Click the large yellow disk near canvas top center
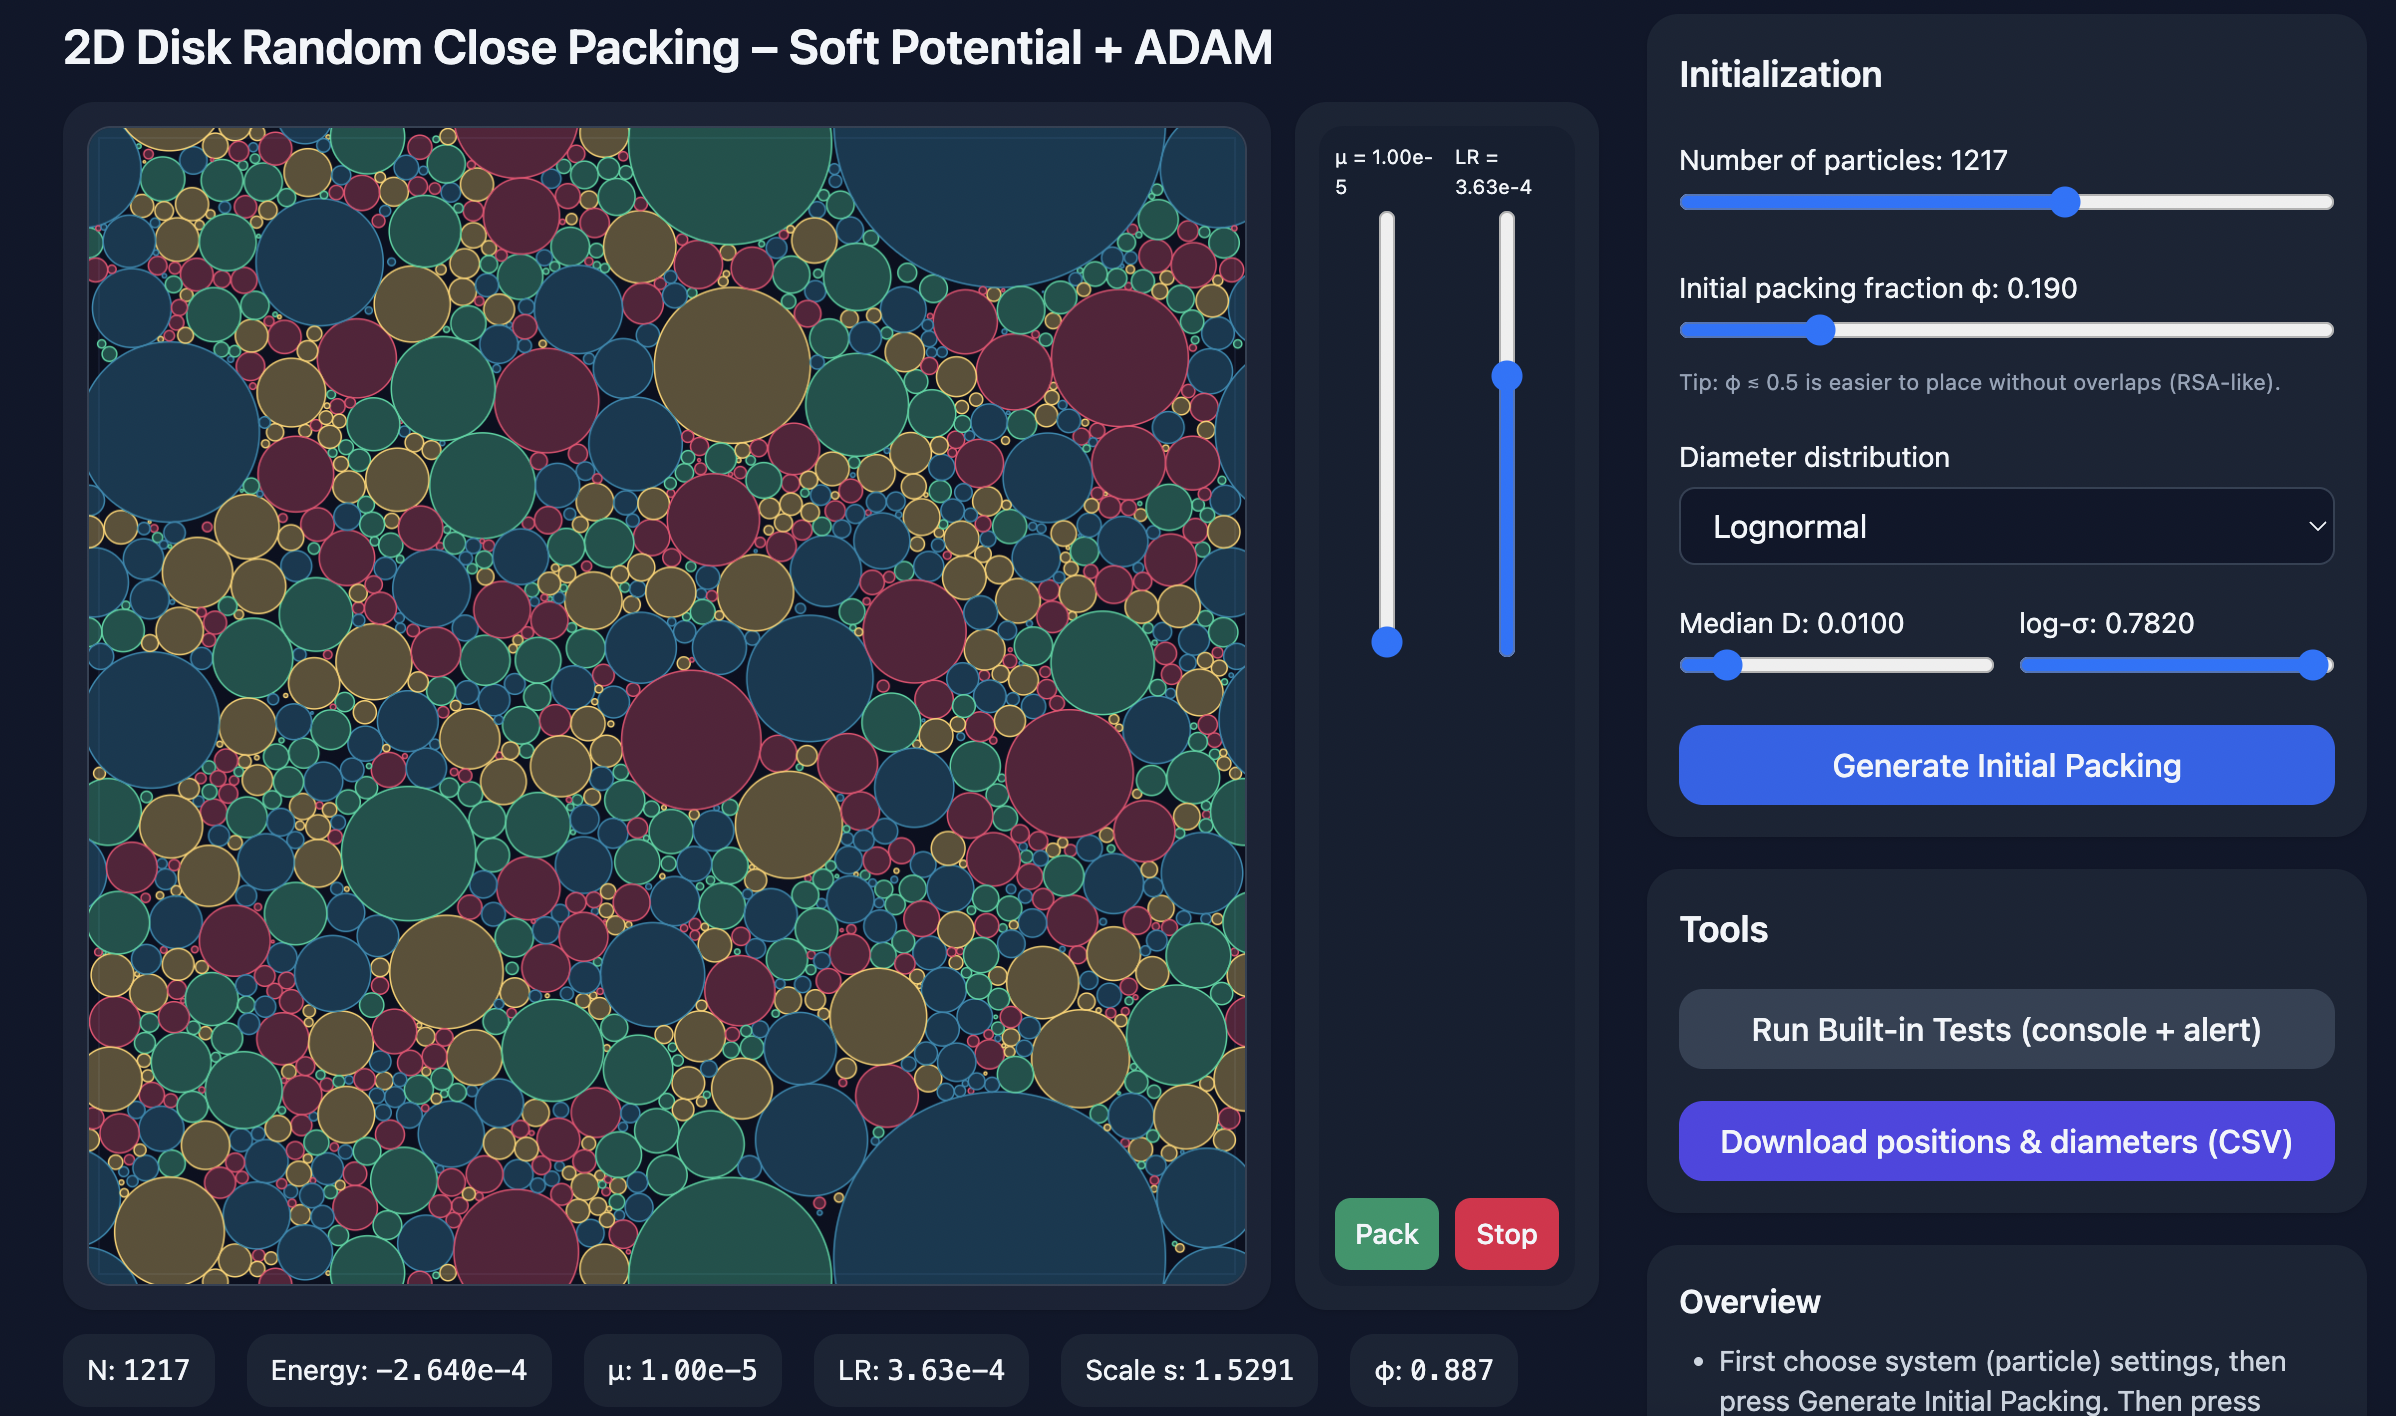This screenshot has height=1416, width=2396. (x=732, y=365)
